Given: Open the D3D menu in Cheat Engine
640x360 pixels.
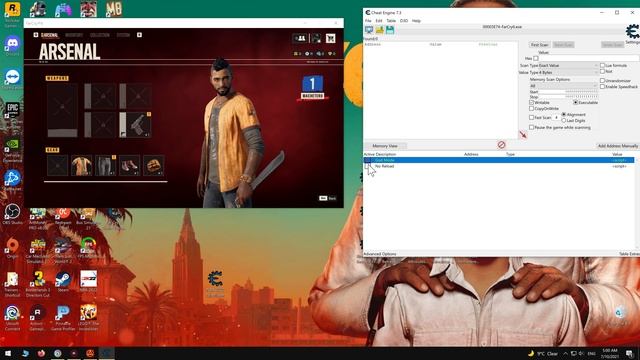Looking at the screenshot, I should [x=404, y=21].
